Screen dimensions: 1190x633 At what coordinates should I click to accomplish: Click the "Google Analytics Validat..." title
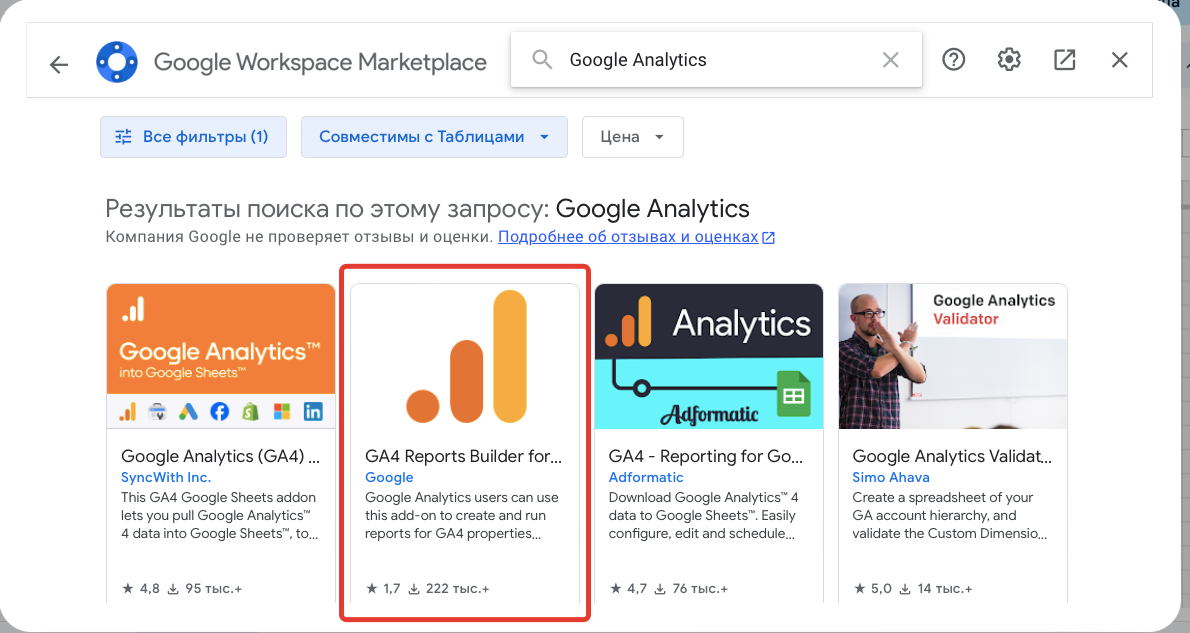point(952,456)
